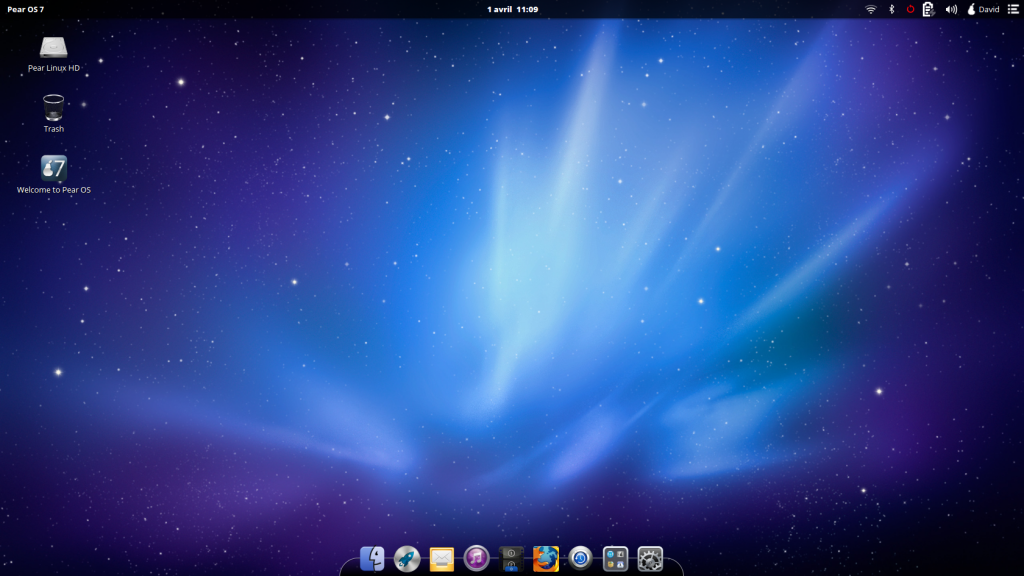
Task: Launch the rocket Launchpad app in dock
Action: point(407,558)
